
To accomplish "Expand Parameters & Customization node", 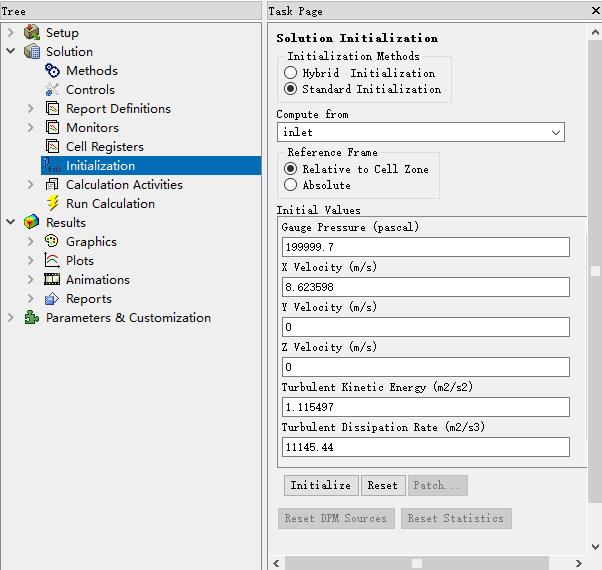I will click(x=11, y=317).
